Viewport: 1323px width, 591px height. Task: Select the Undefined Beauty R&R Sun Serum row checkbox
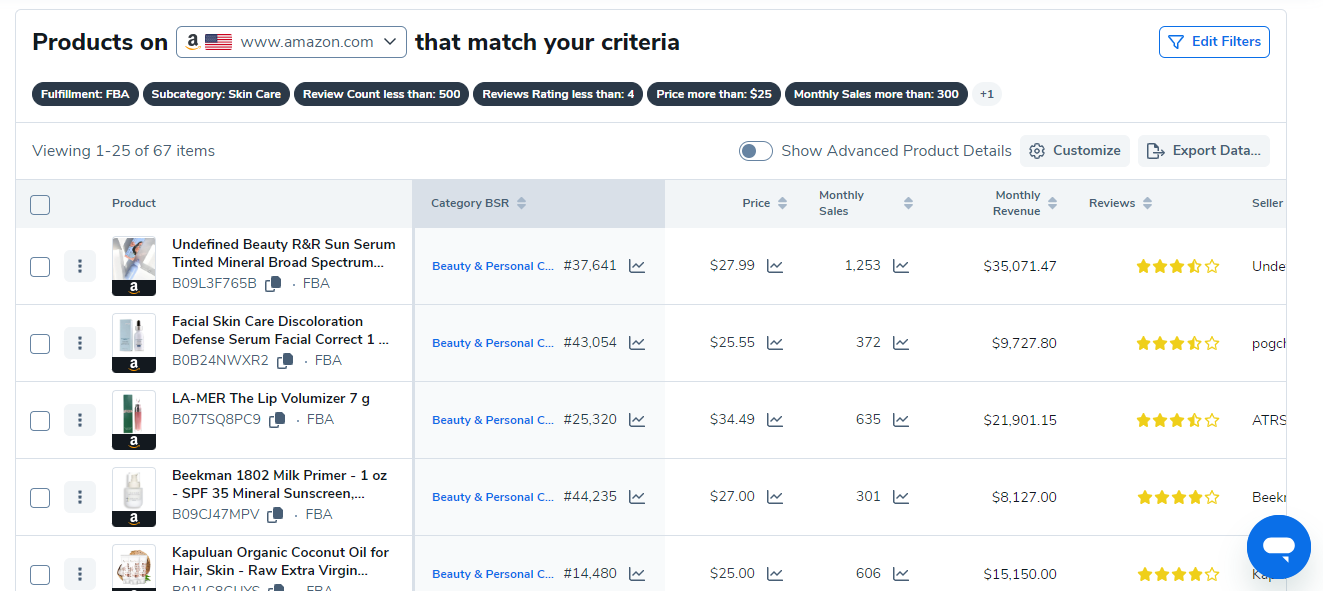[x=40, y=267]
